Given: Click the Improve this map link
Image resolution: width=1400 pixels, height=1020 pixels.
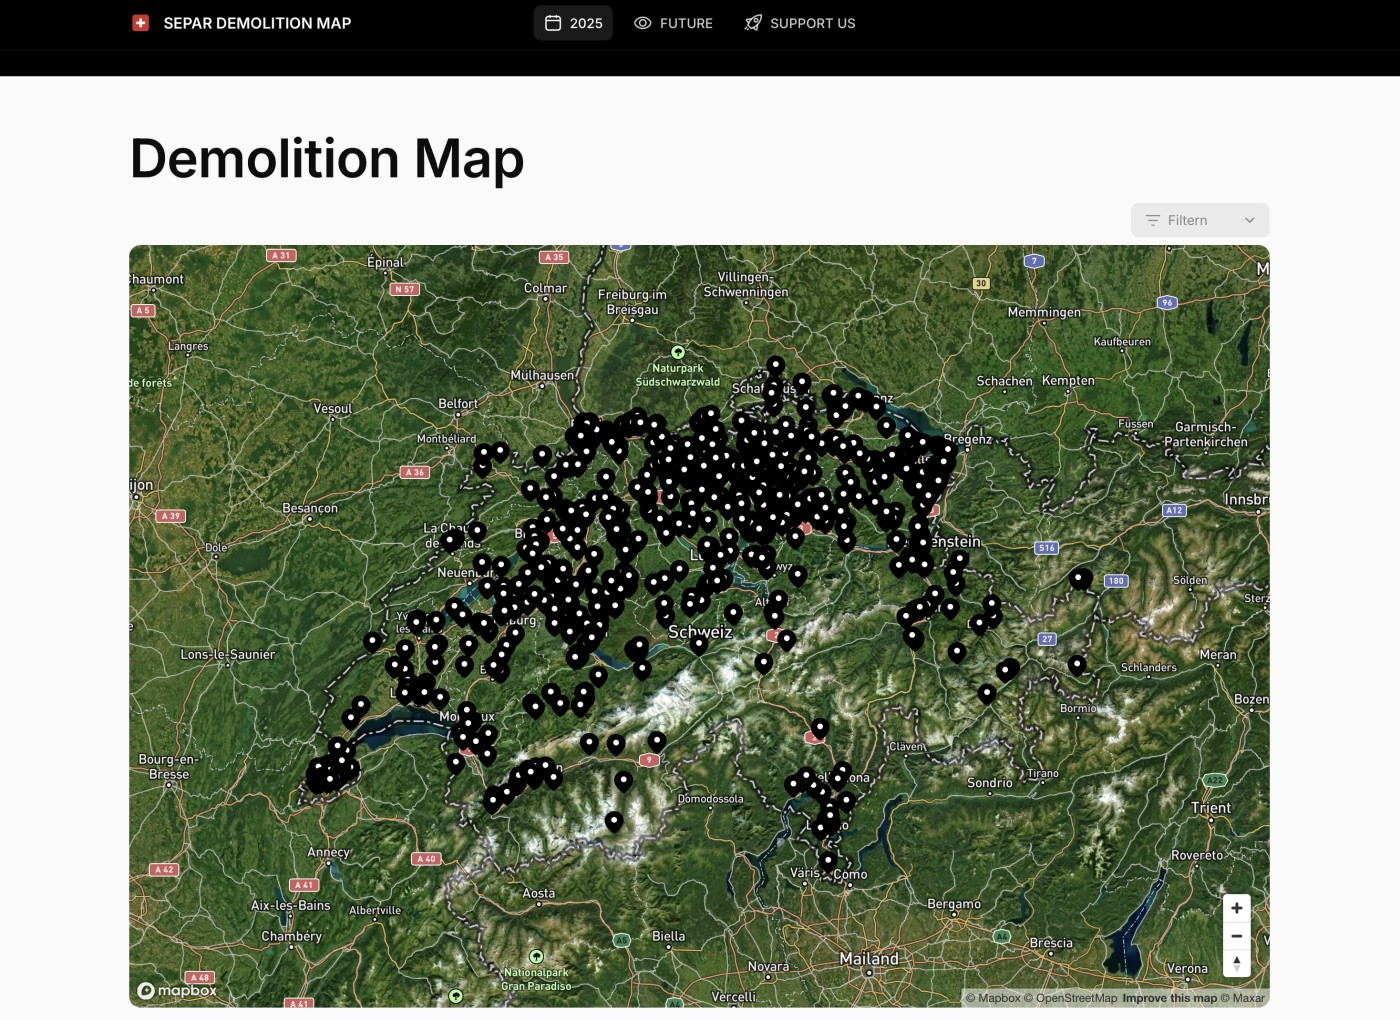Looking at the screenshot, I should pos(1170,997).
